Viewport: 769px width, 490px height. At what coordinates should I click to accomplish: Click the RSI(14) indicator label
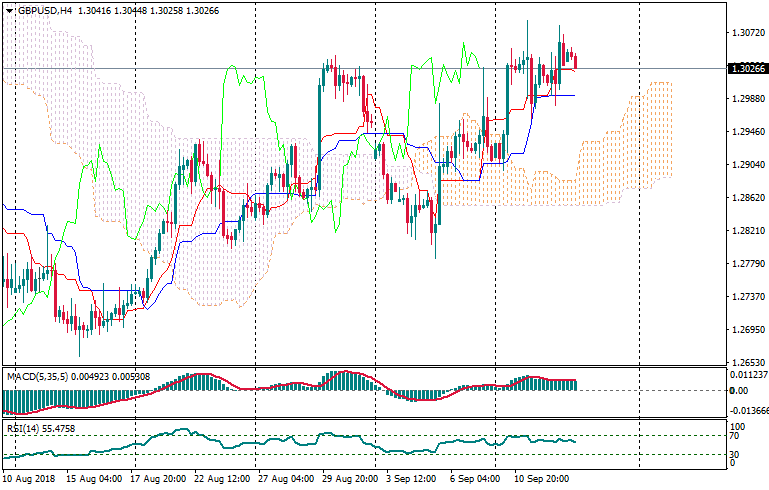(x=20, y=428)
